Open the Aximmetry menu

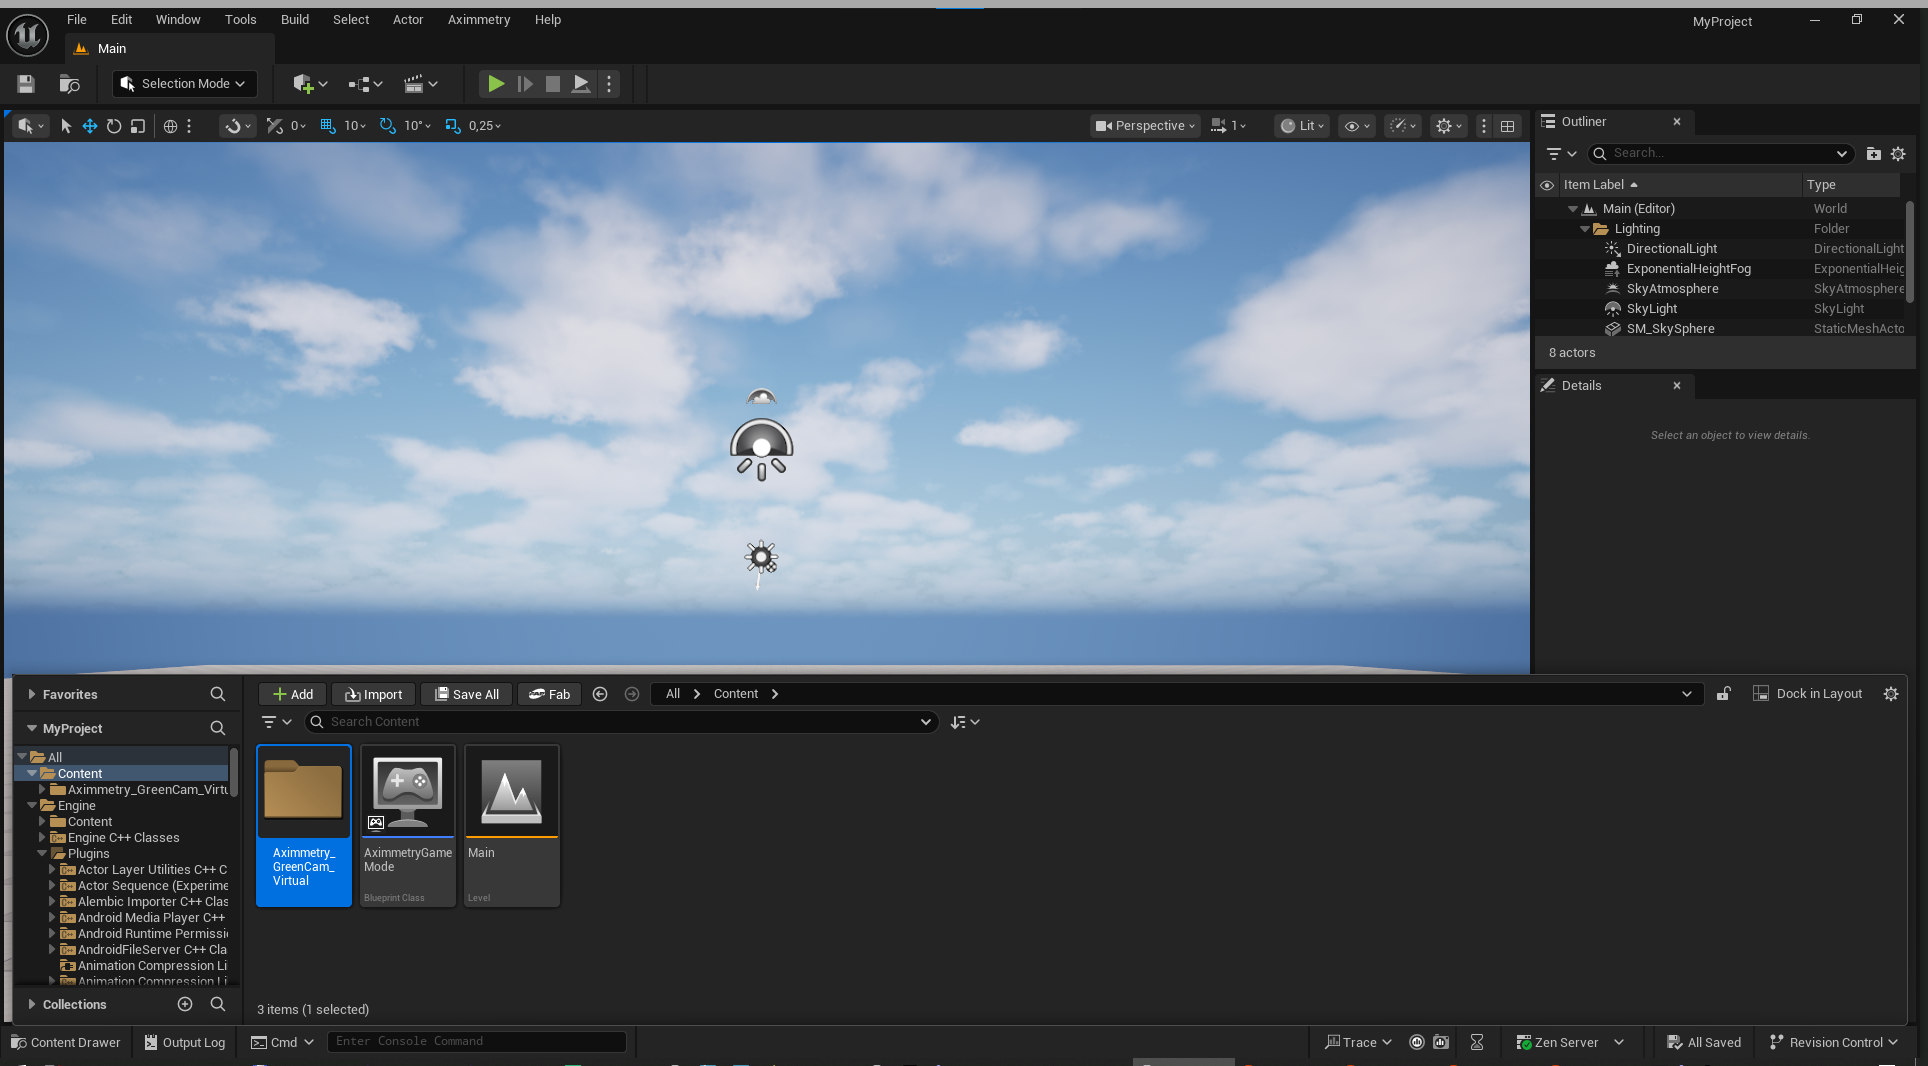tap(478, 20)
